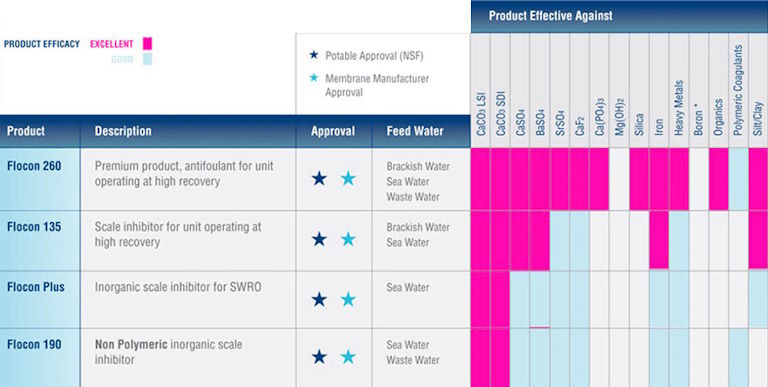Click the dark blue star in Flocon 135 row
This screenshot has height=387, width=768.
click(319, 239)
